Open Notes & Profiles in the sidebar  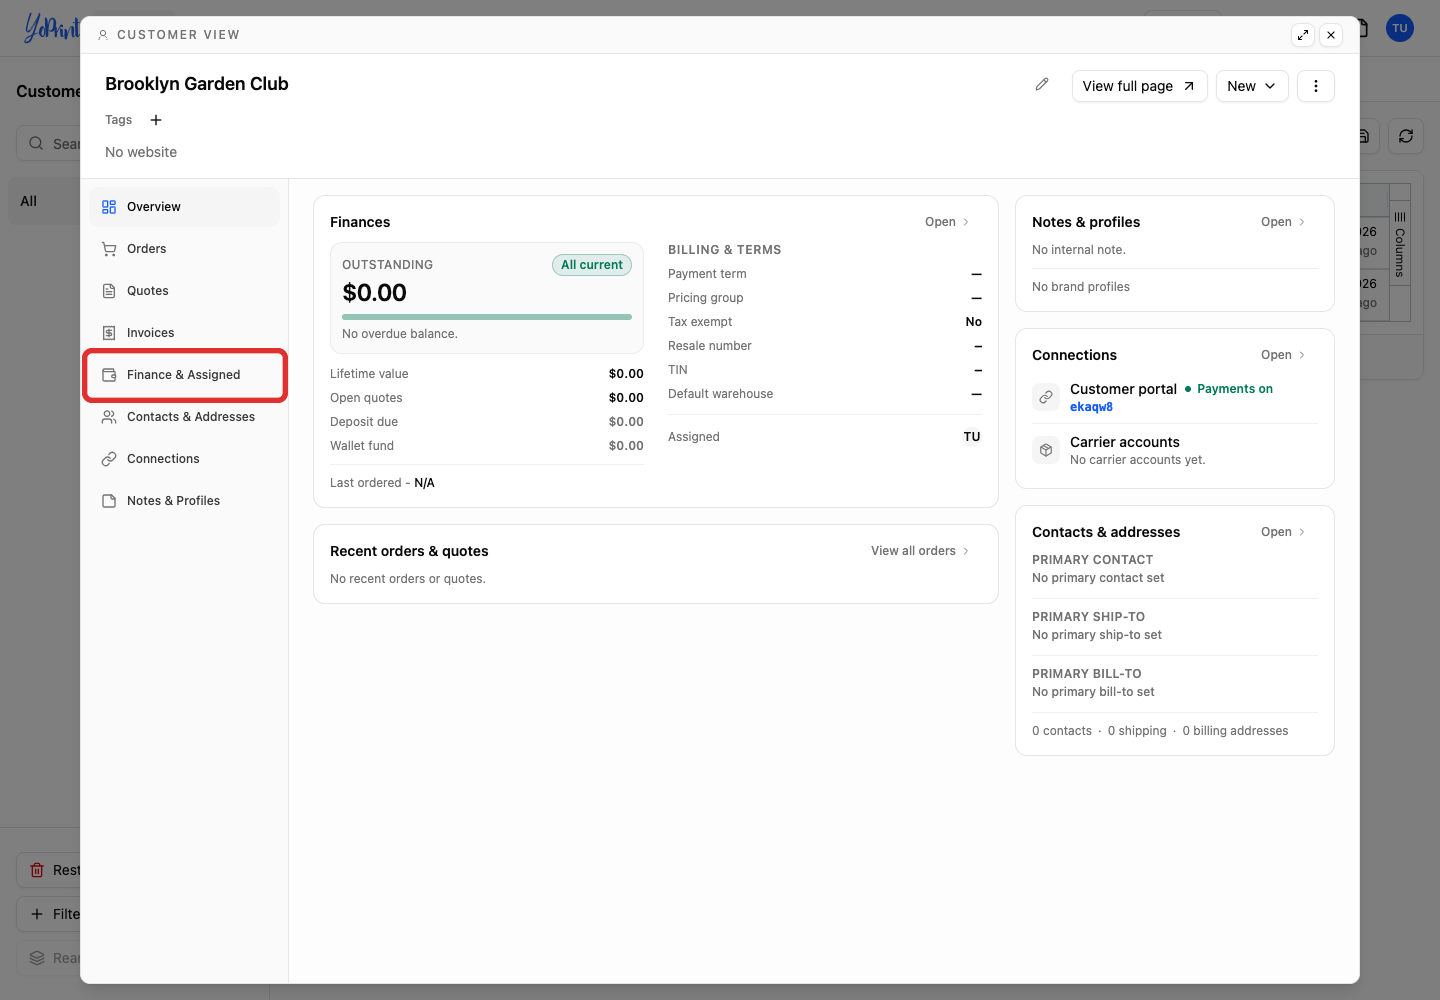click(x=185, y=501)
